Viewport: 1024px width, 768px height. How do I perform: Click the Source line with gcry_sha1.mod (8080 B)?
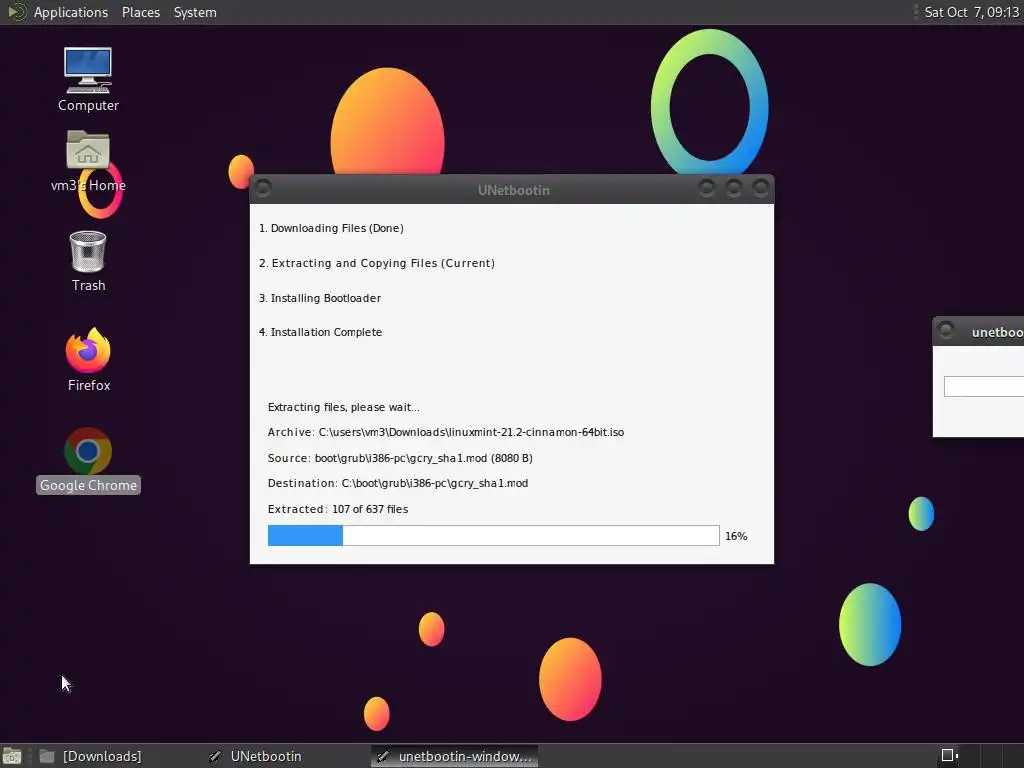pyautogui.click(x=400, y=458)
